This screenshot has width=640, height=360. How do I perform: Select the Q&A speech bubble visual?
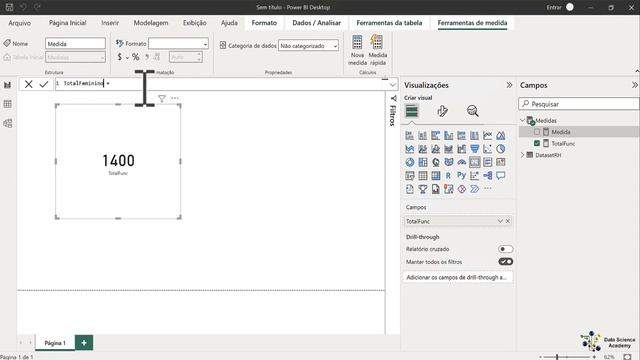500,176
